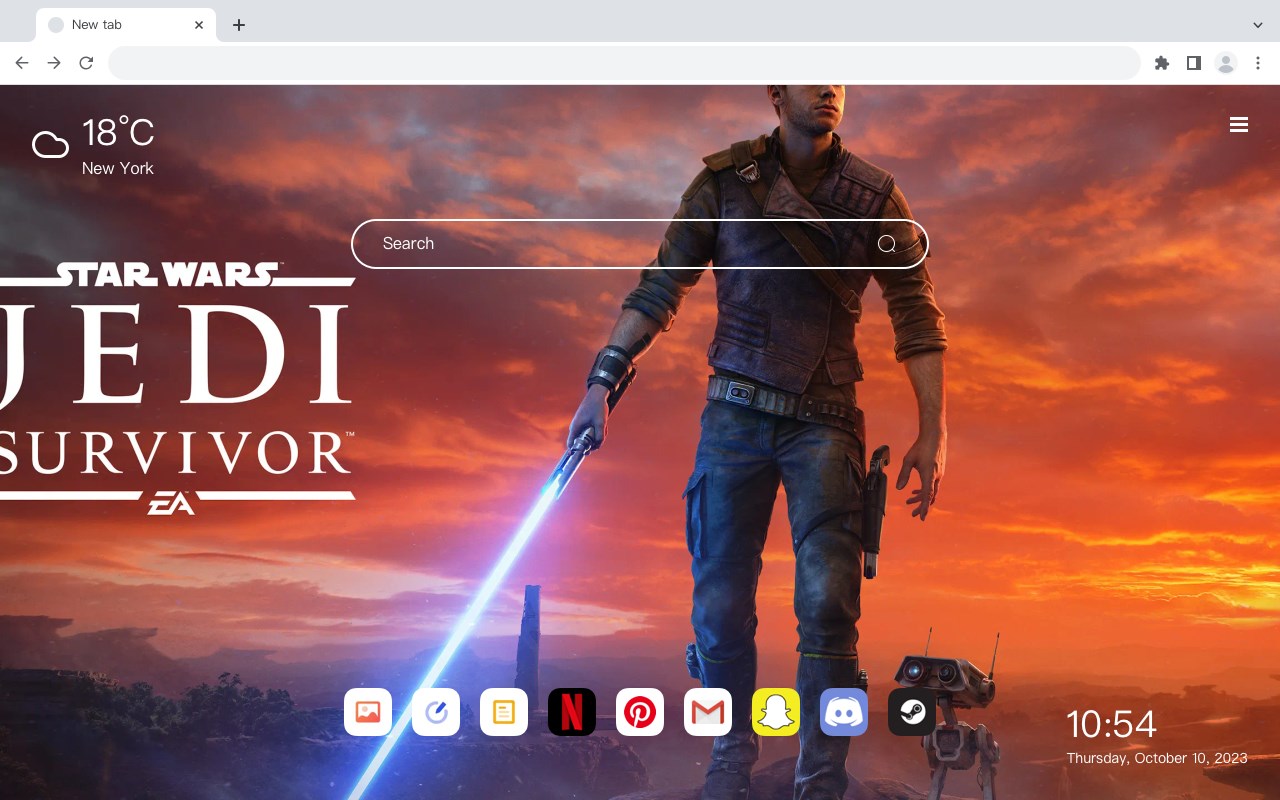This screenshot has width=1280, height=800.
Task: Expand the tab search dropdown chevron
Action: pyautogui.click(x=1258, y=25)
